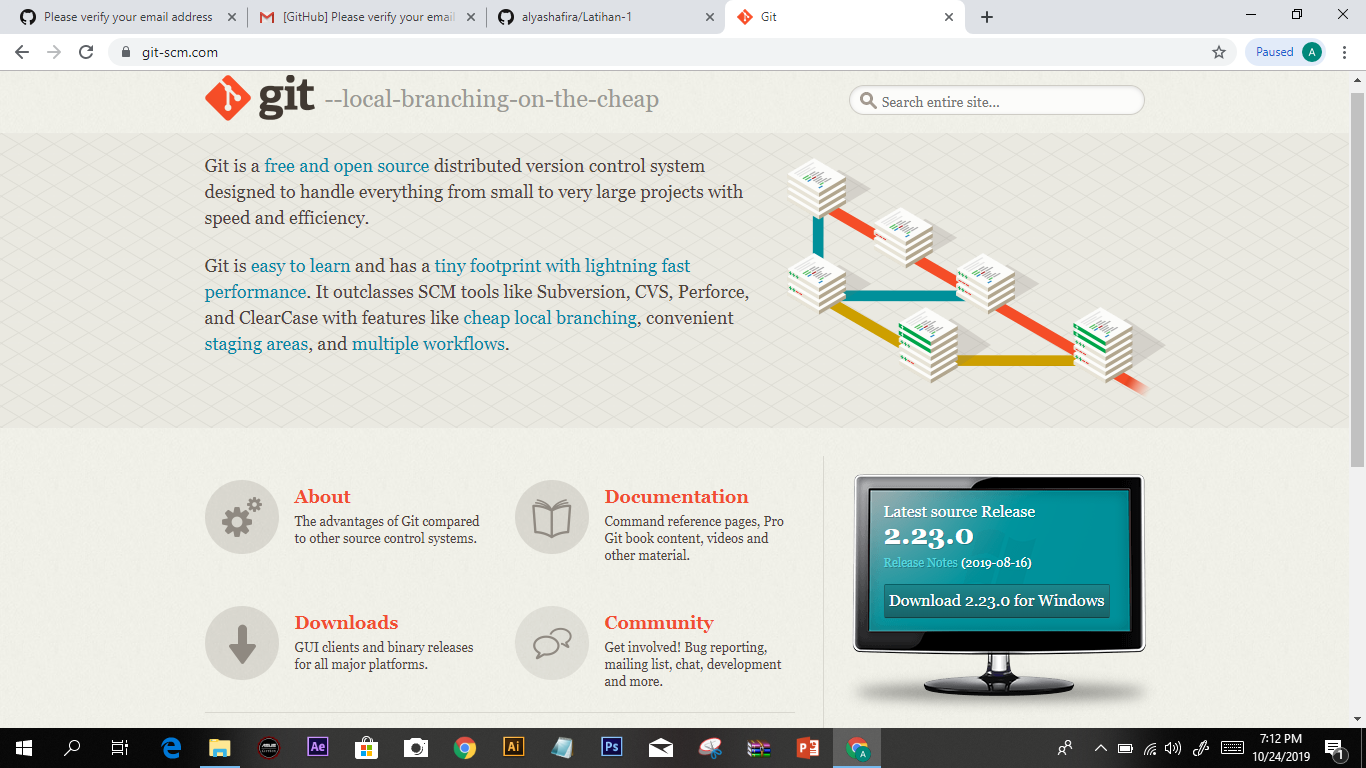Viewport: 1366px width, 768px height.
Task: Open the Paused sync profile menu
Action: (x=1284, y=51)
